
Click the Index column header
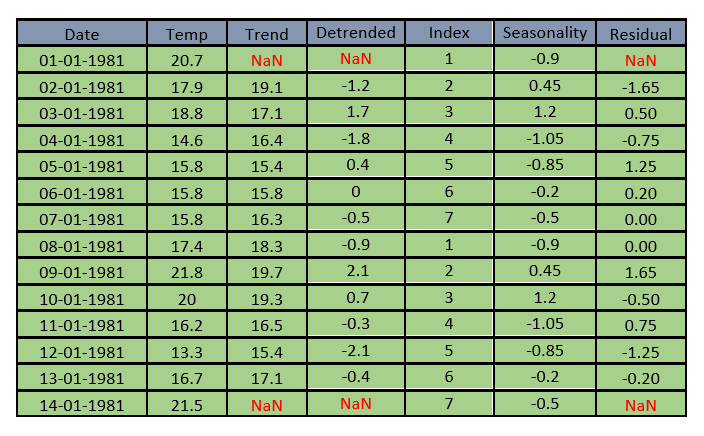449,33
